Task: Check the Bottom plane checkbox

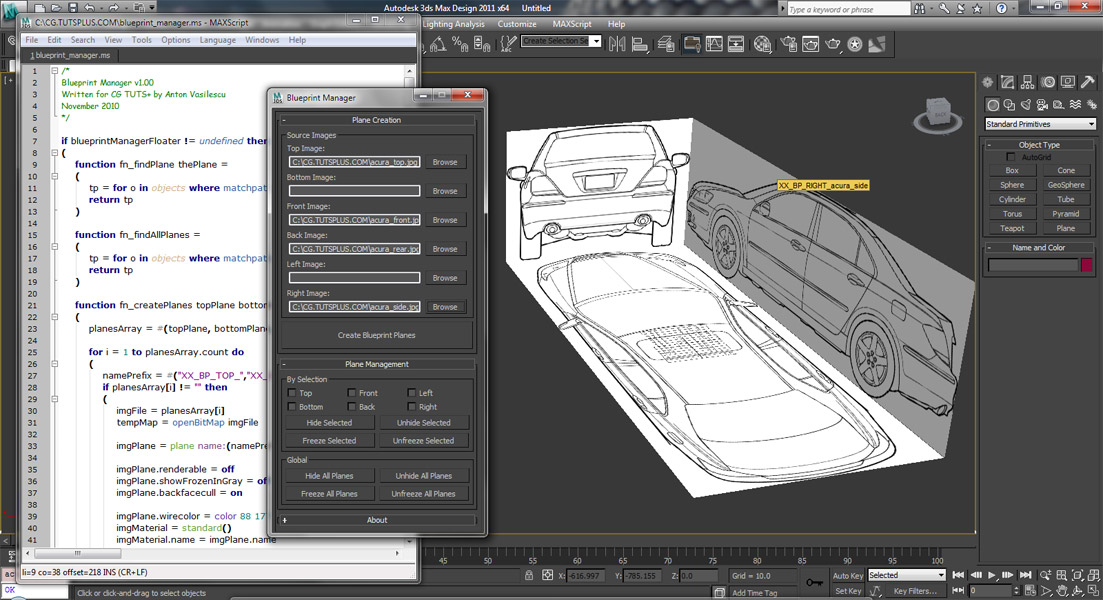Action: point(292,407)
